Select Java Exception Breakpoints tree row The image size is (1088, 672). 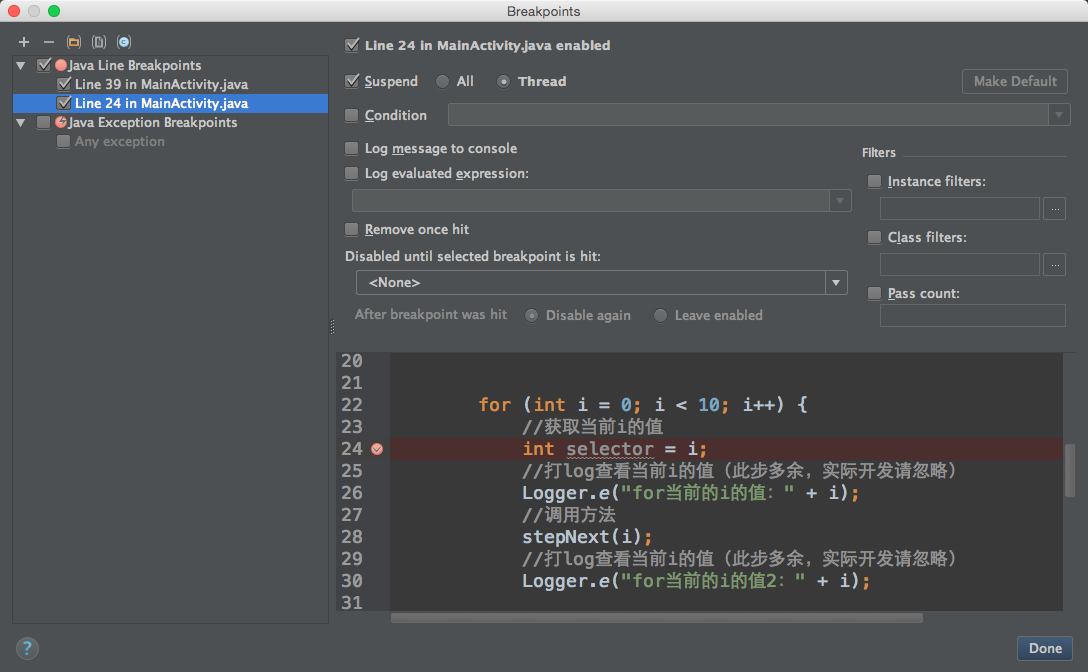point(171,122)
